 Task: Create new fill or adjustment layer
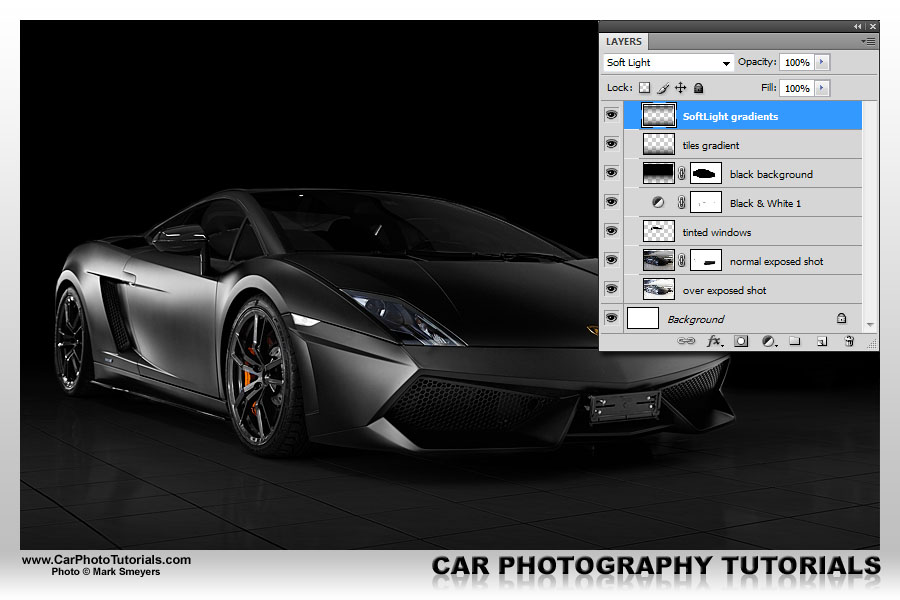(x=769, y=341)
